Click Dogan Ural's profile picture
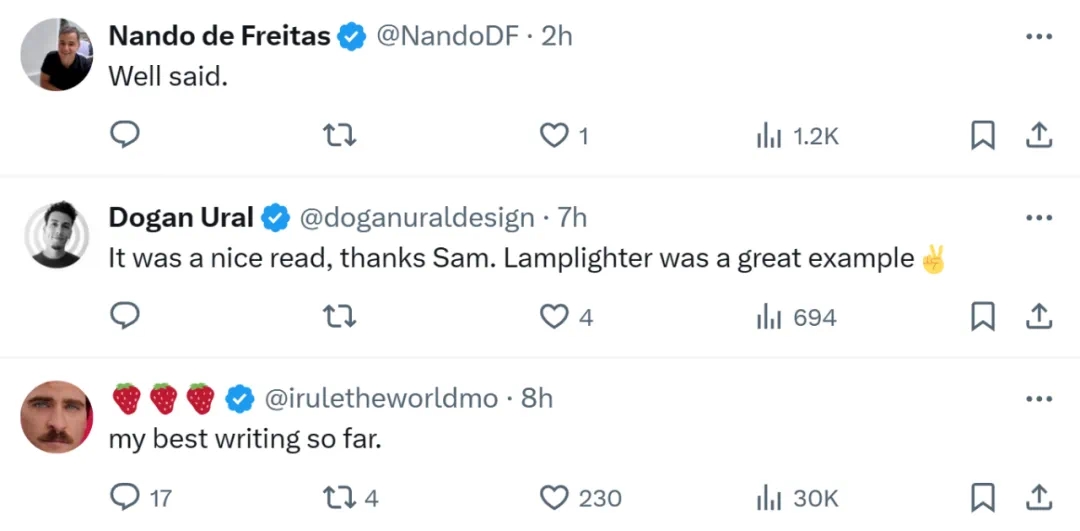The width and height of the screenshot is (1080, 531). click(56, 234)
